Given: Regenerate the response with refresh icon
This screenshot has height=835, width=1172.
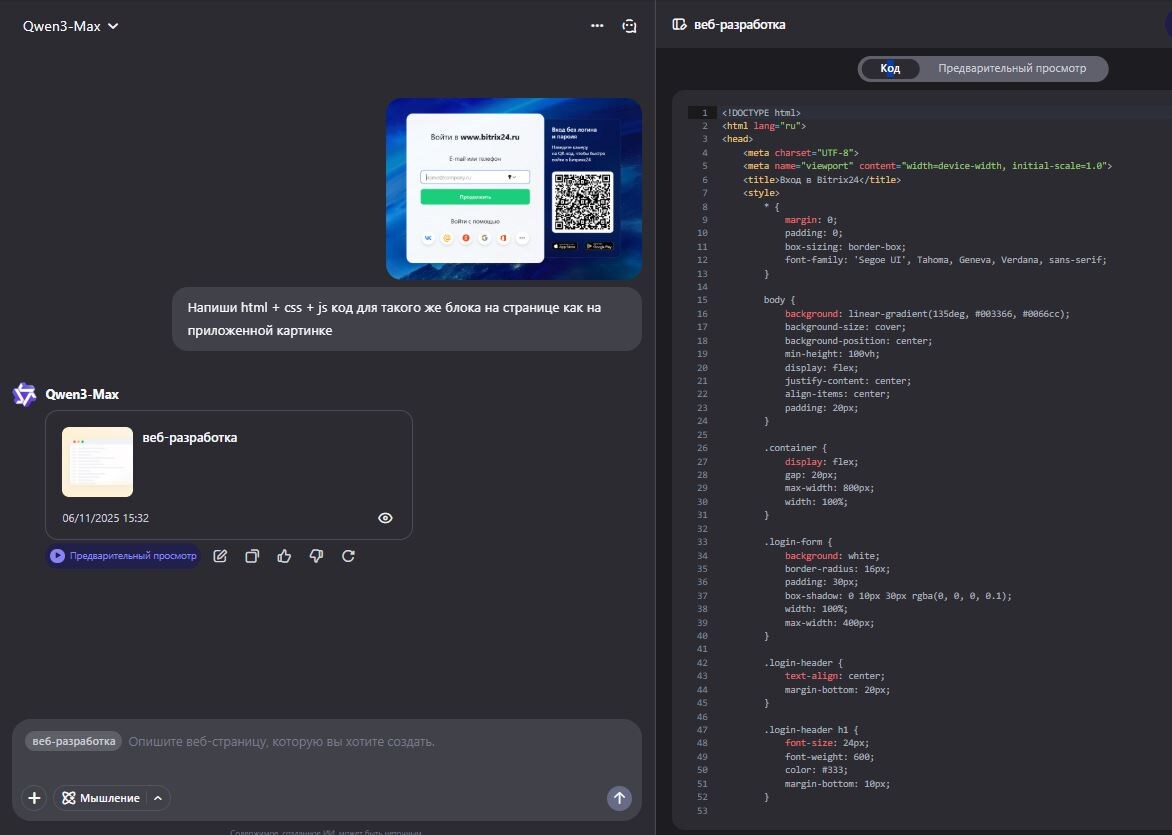Looking at the screenshot, I should click(348, 556).
